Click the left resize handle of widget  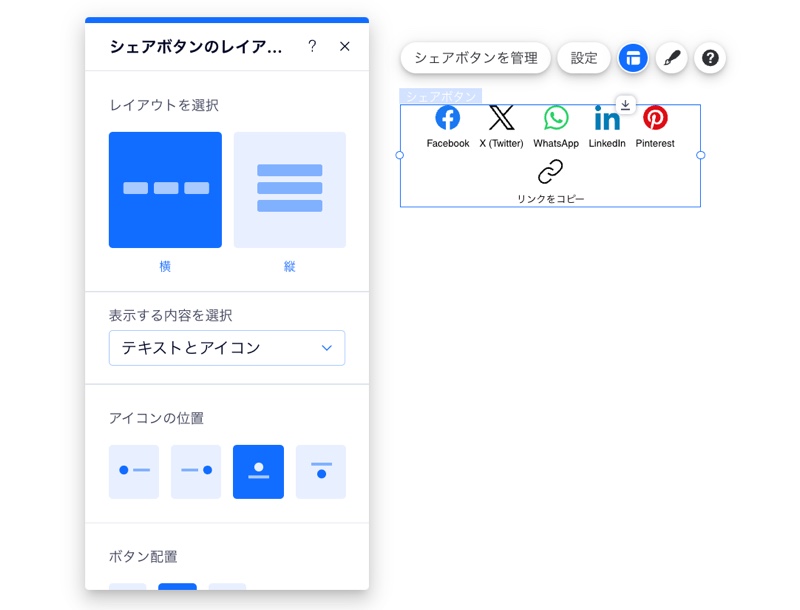[x=400, y=155]
